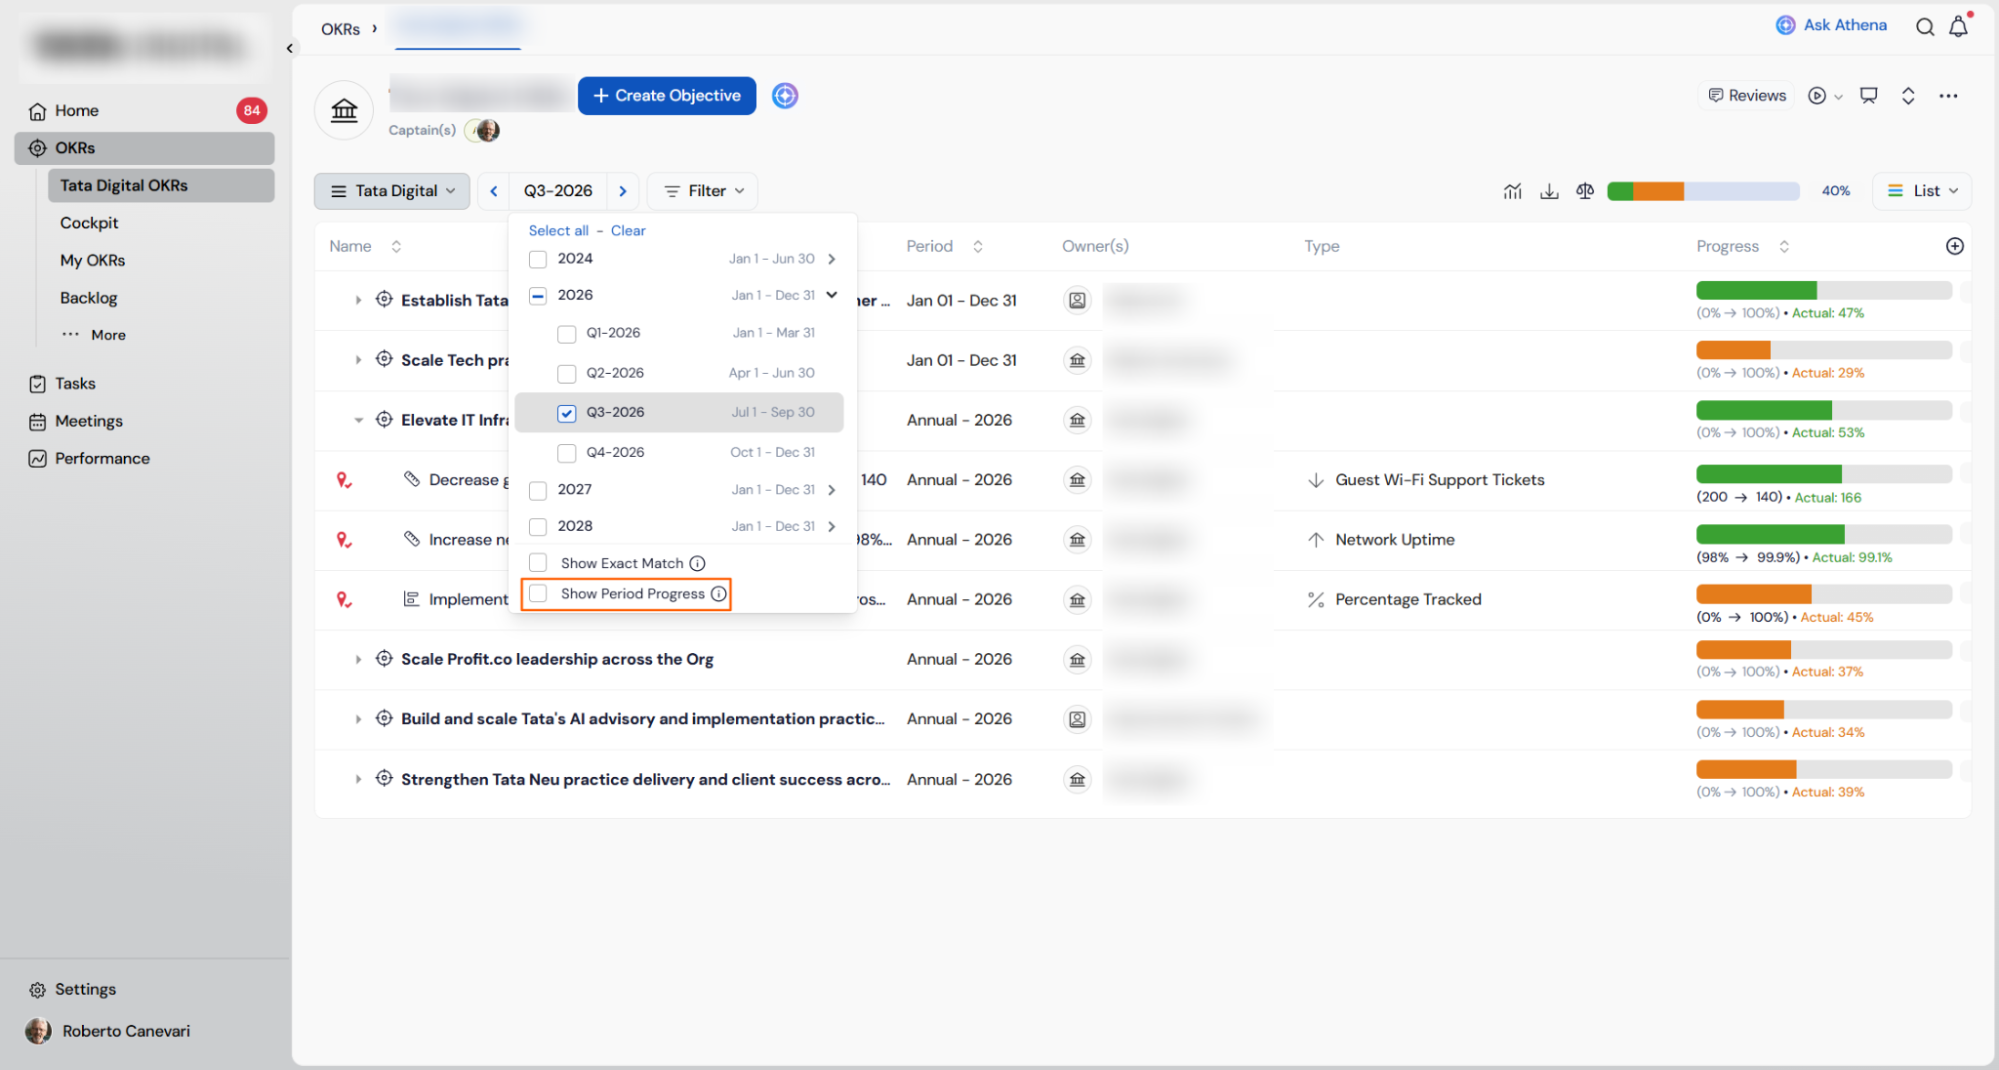Click the owner icon in Scale Tech row

(1077, 360)
